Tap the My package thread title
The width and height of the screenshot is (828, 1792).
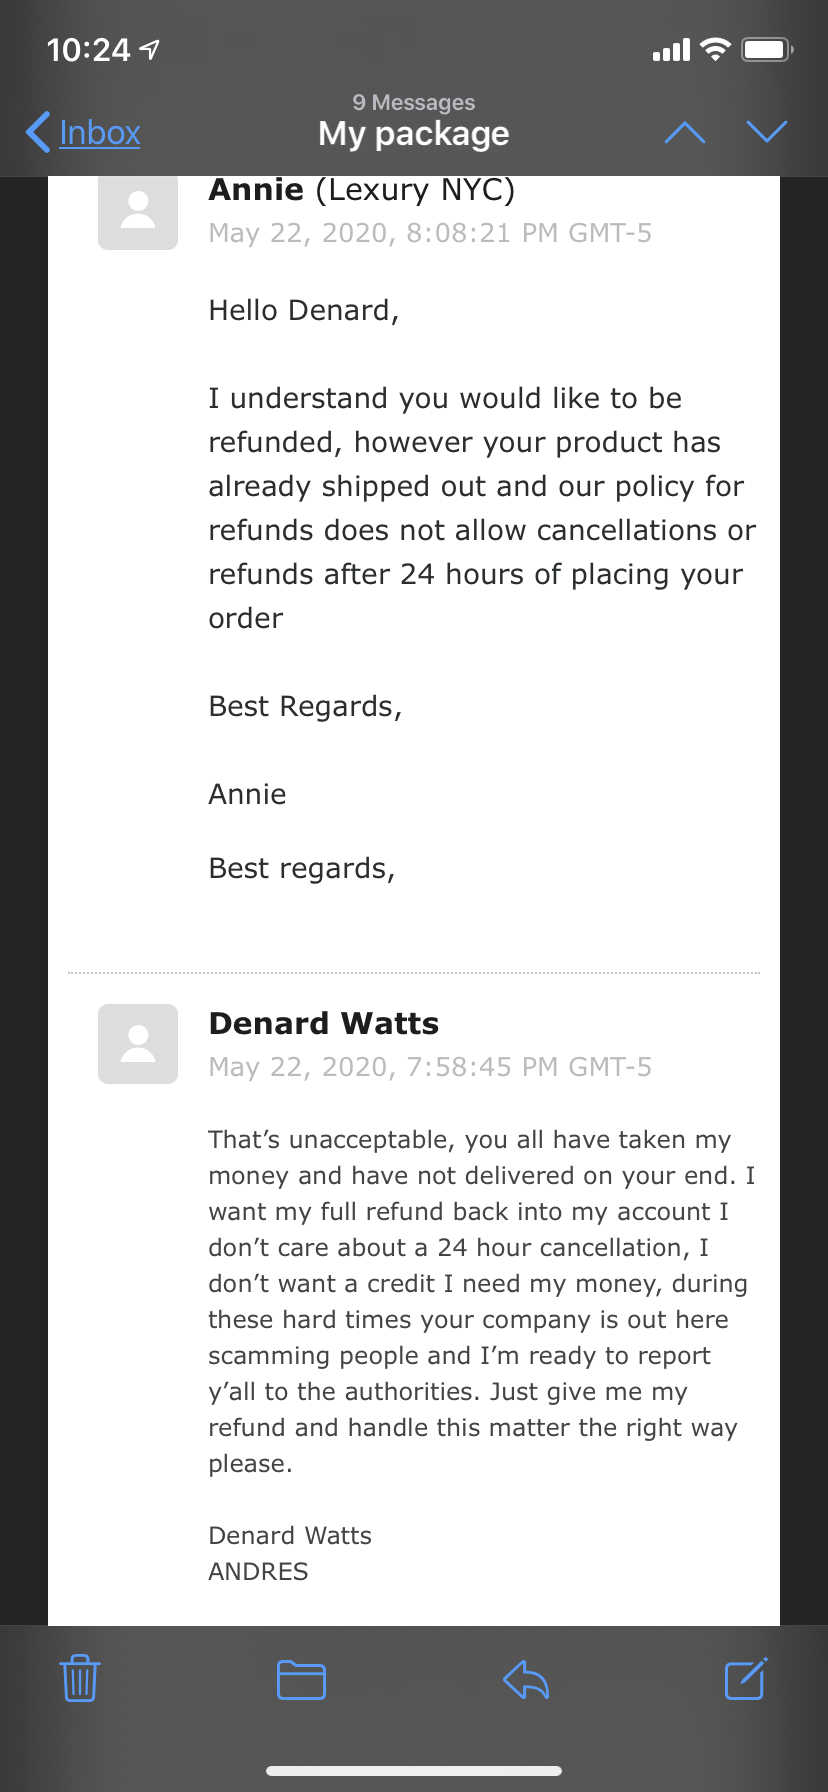click(x=414, y=134)
